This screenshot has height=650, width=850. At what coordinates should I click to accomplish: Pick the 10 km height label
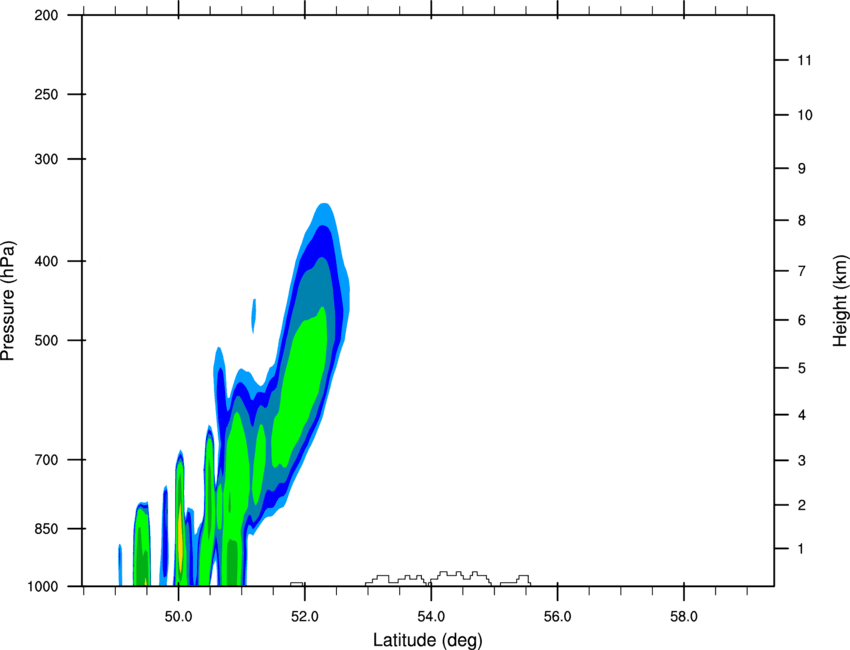[805, 115]
